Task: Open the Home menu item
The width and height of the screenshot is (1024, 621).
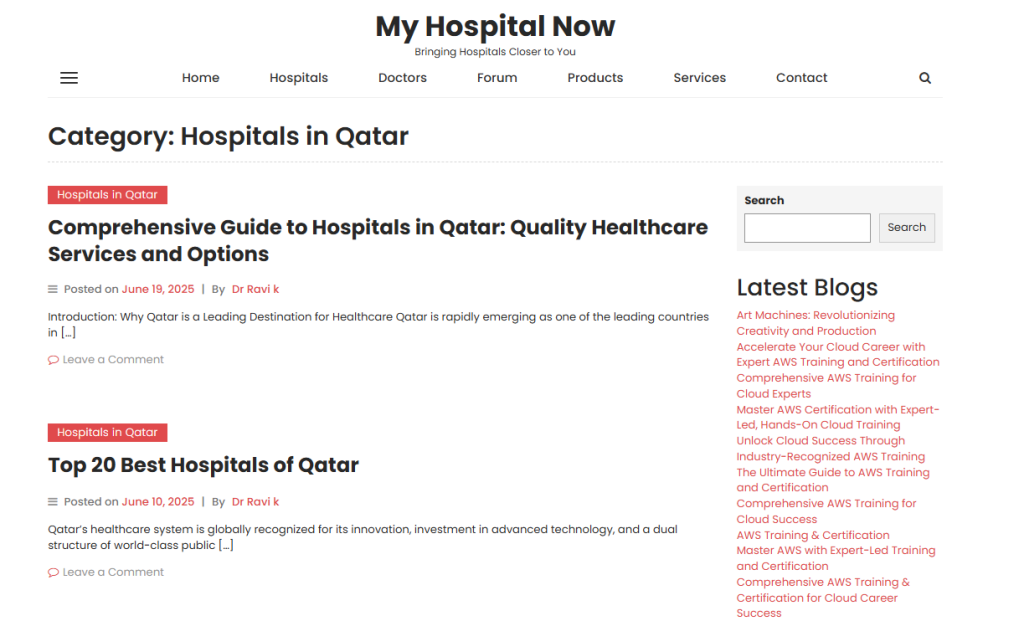Action: pos(200,78)
